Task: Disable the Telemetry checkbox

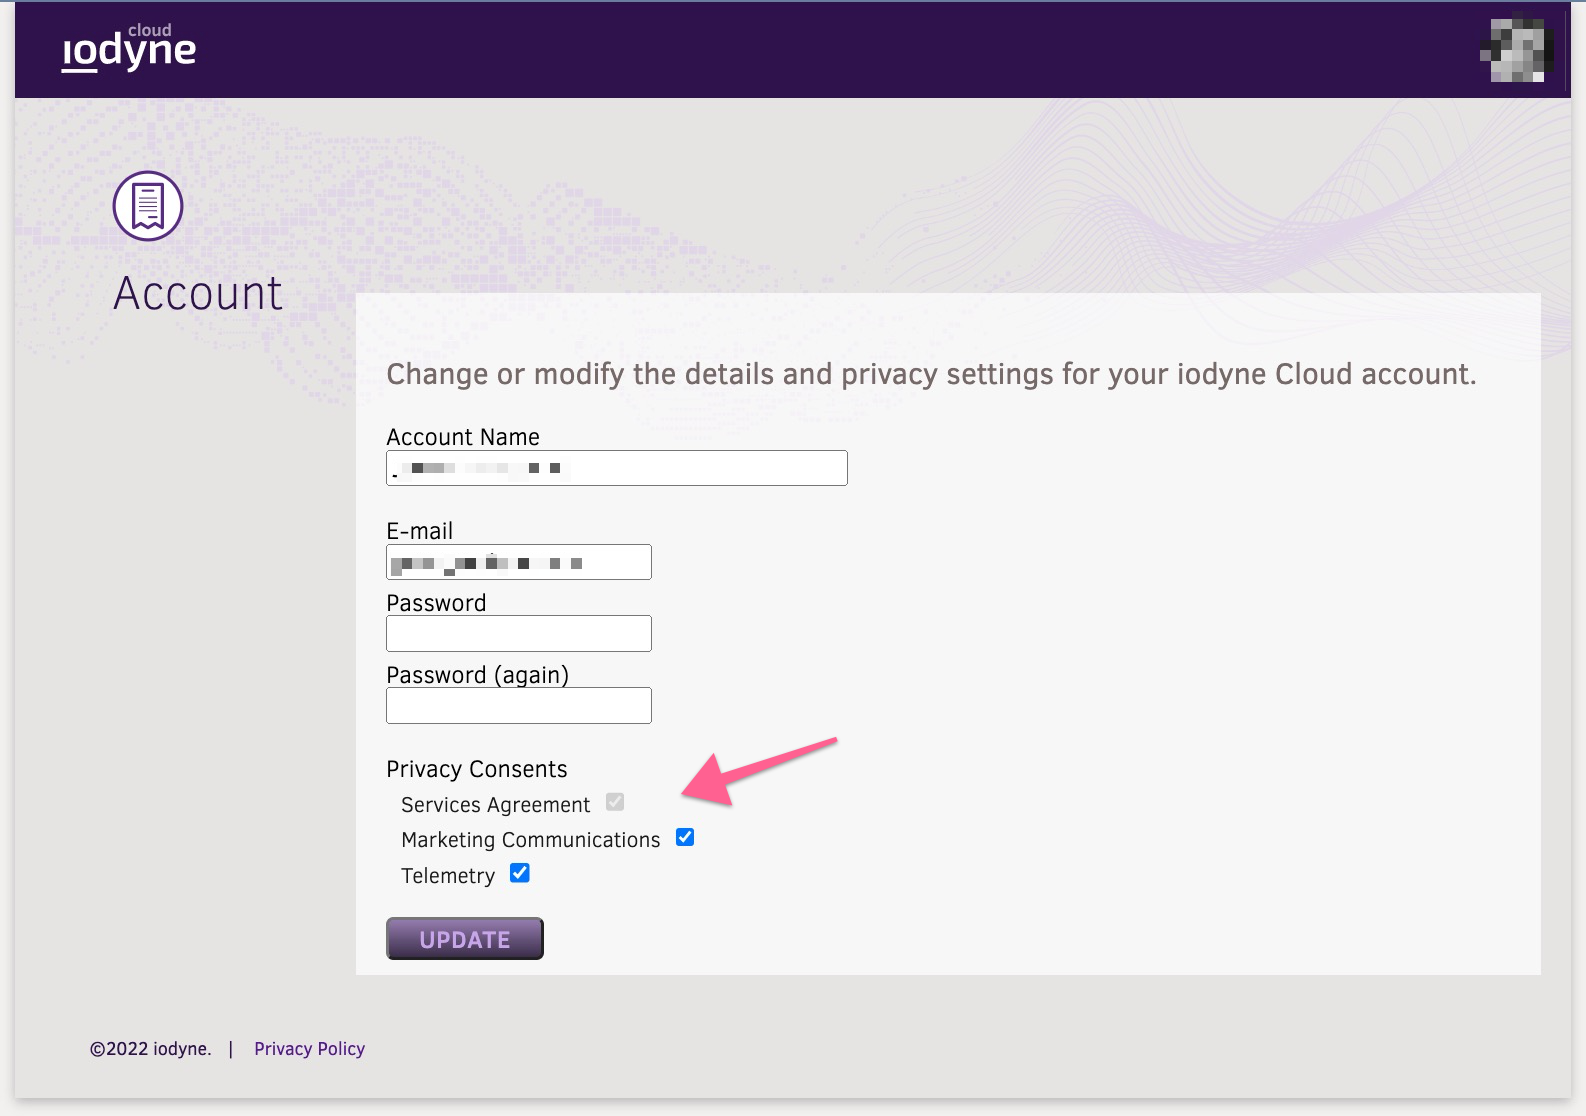Action: point(520,873)
